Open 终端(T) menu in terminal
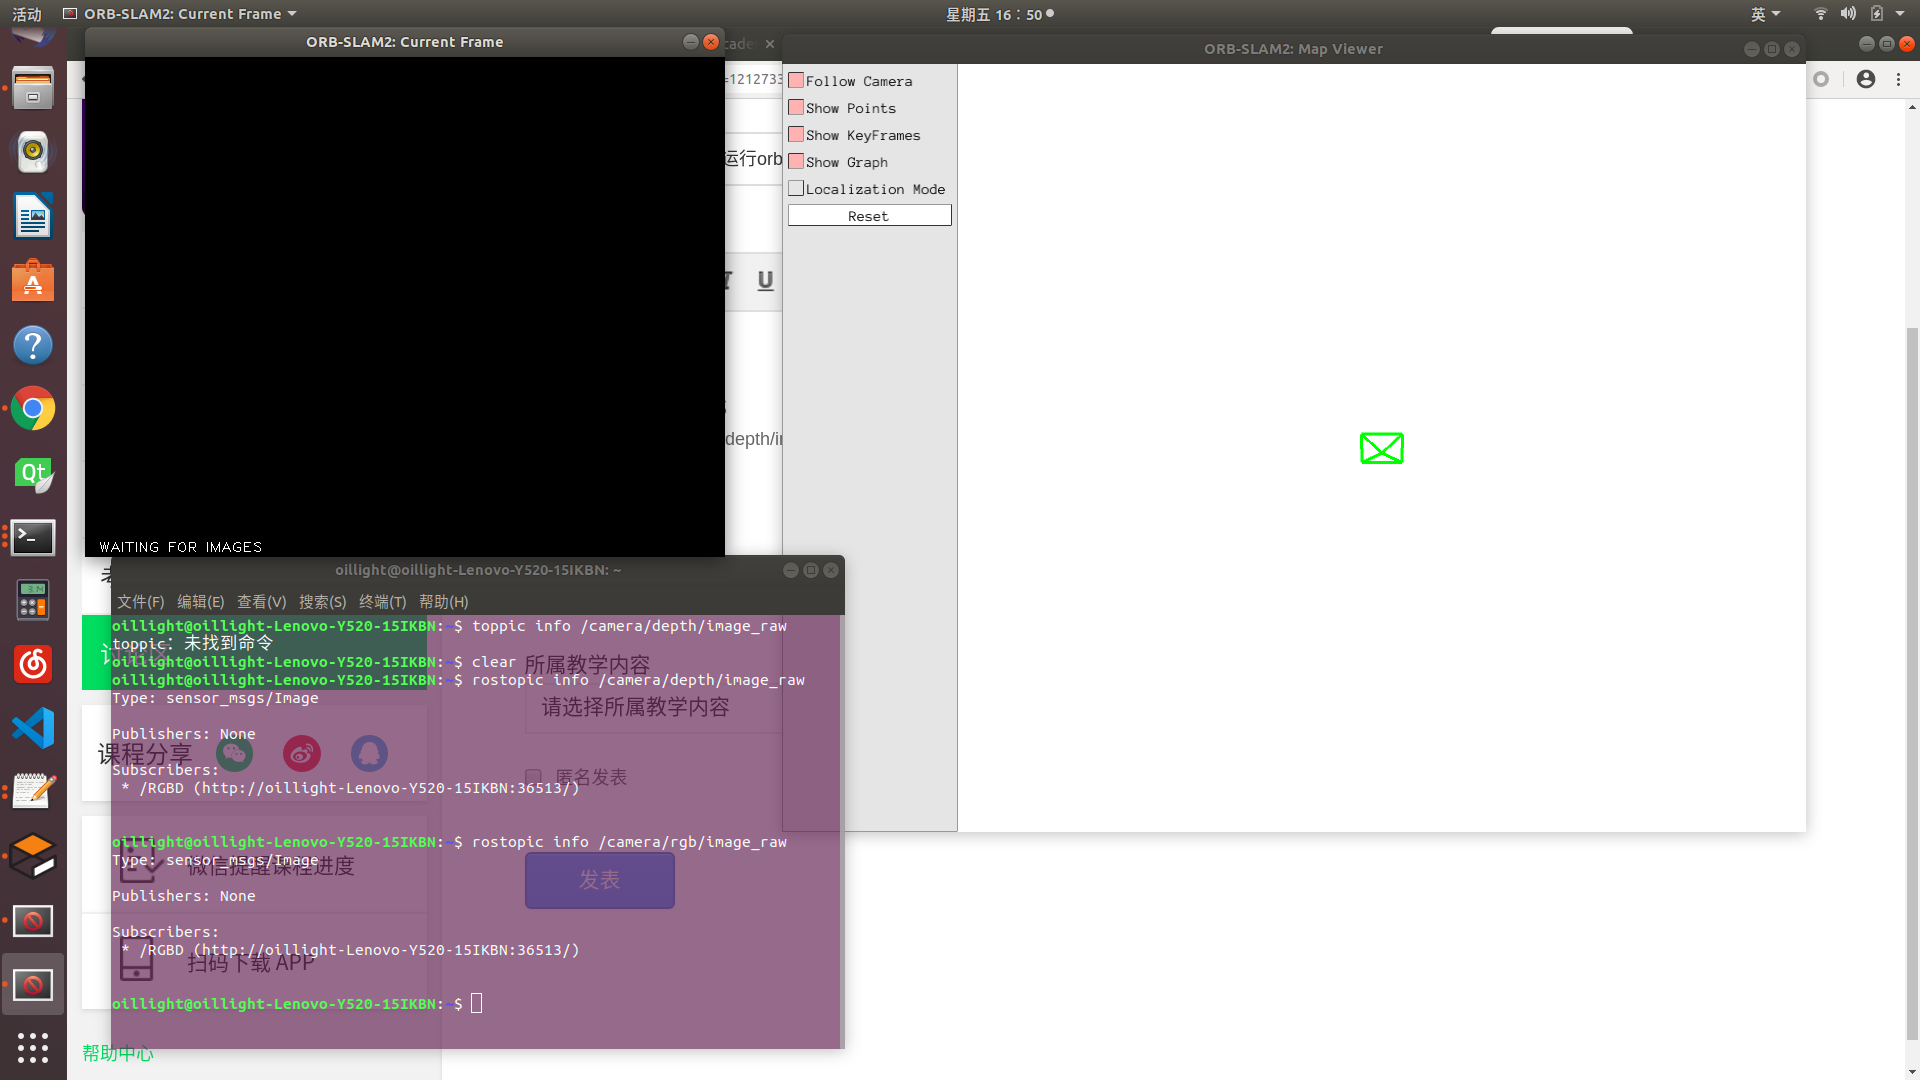This screenshot has height=1080, width=1920. click(382, 602)
